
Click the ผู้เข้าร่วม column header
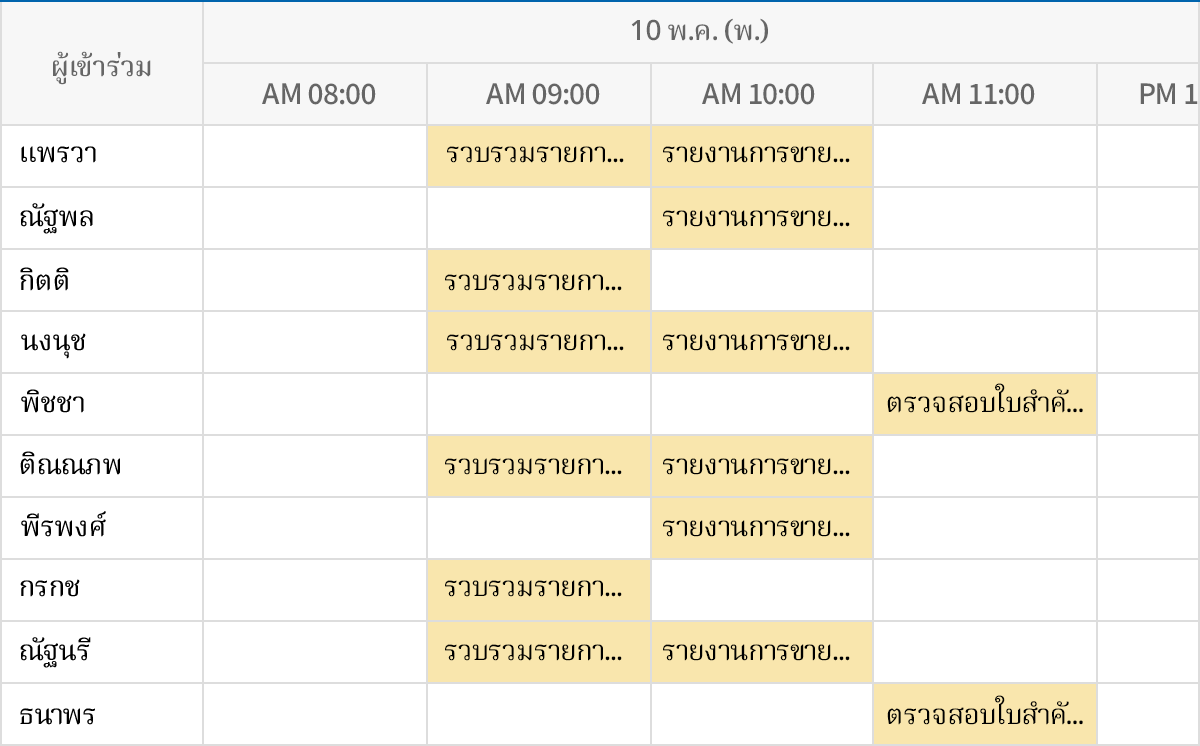click(101, 66)
